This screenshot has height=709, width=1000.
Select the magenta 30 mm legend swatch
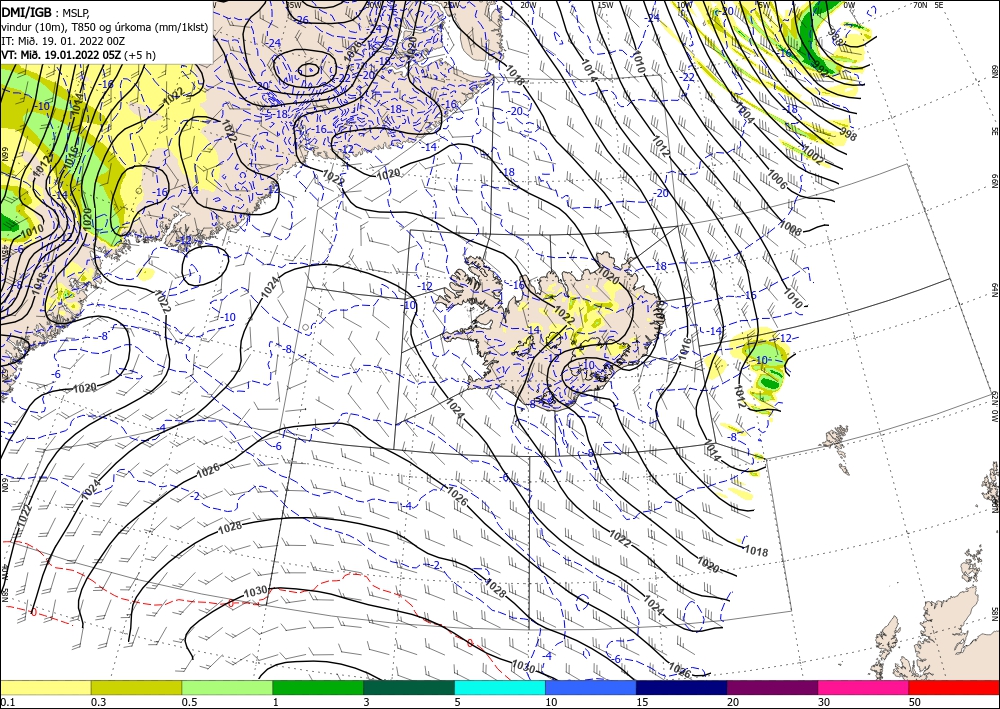pyautogui.click(x=864, y=687)
